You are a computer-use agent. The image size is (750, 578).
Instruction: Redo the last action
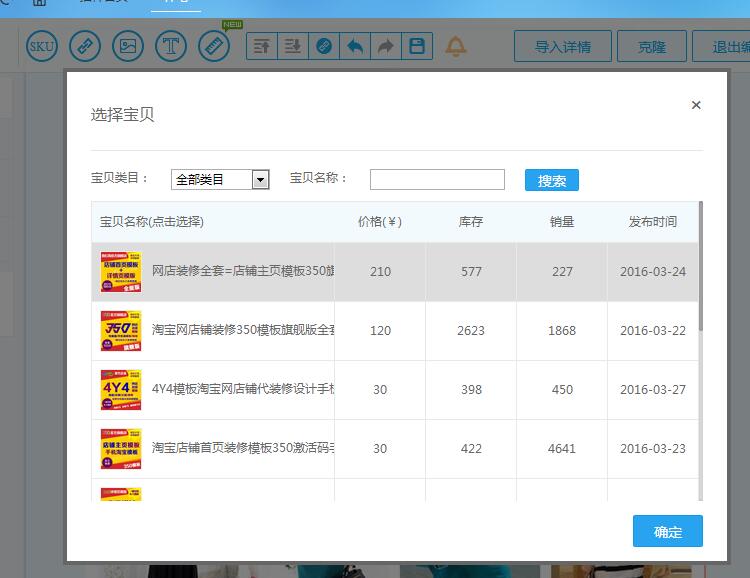pos(386,46)
